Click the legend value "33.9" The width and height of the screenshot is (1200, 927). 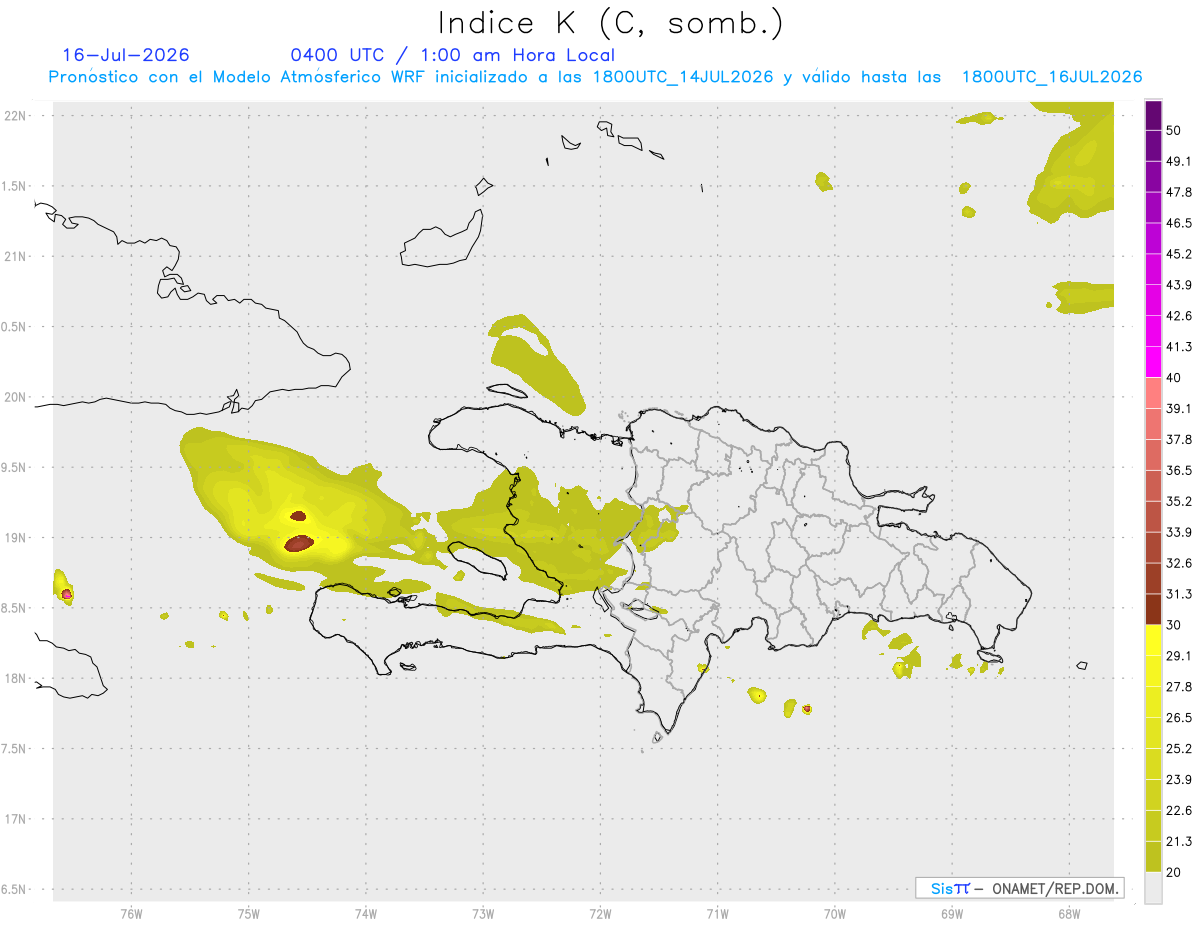[x=1179, y=532]
